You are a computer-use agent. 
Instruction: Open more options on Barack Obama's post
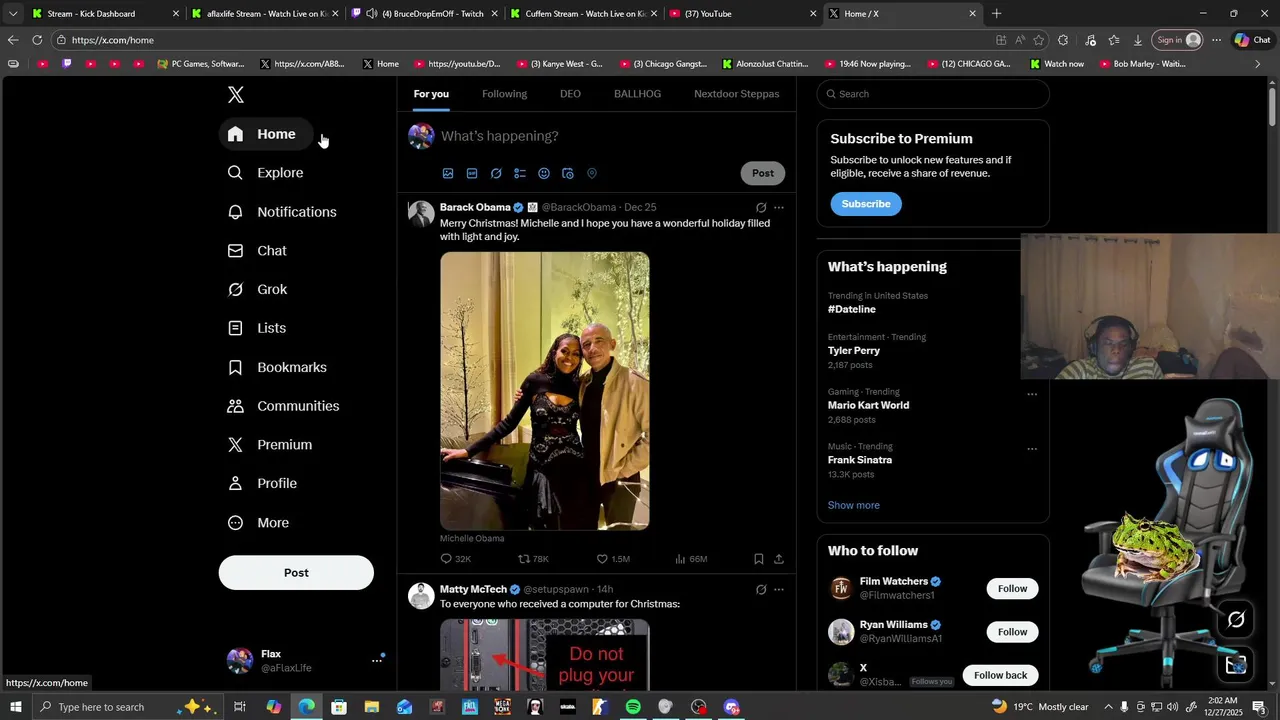[x=779, y=208]
